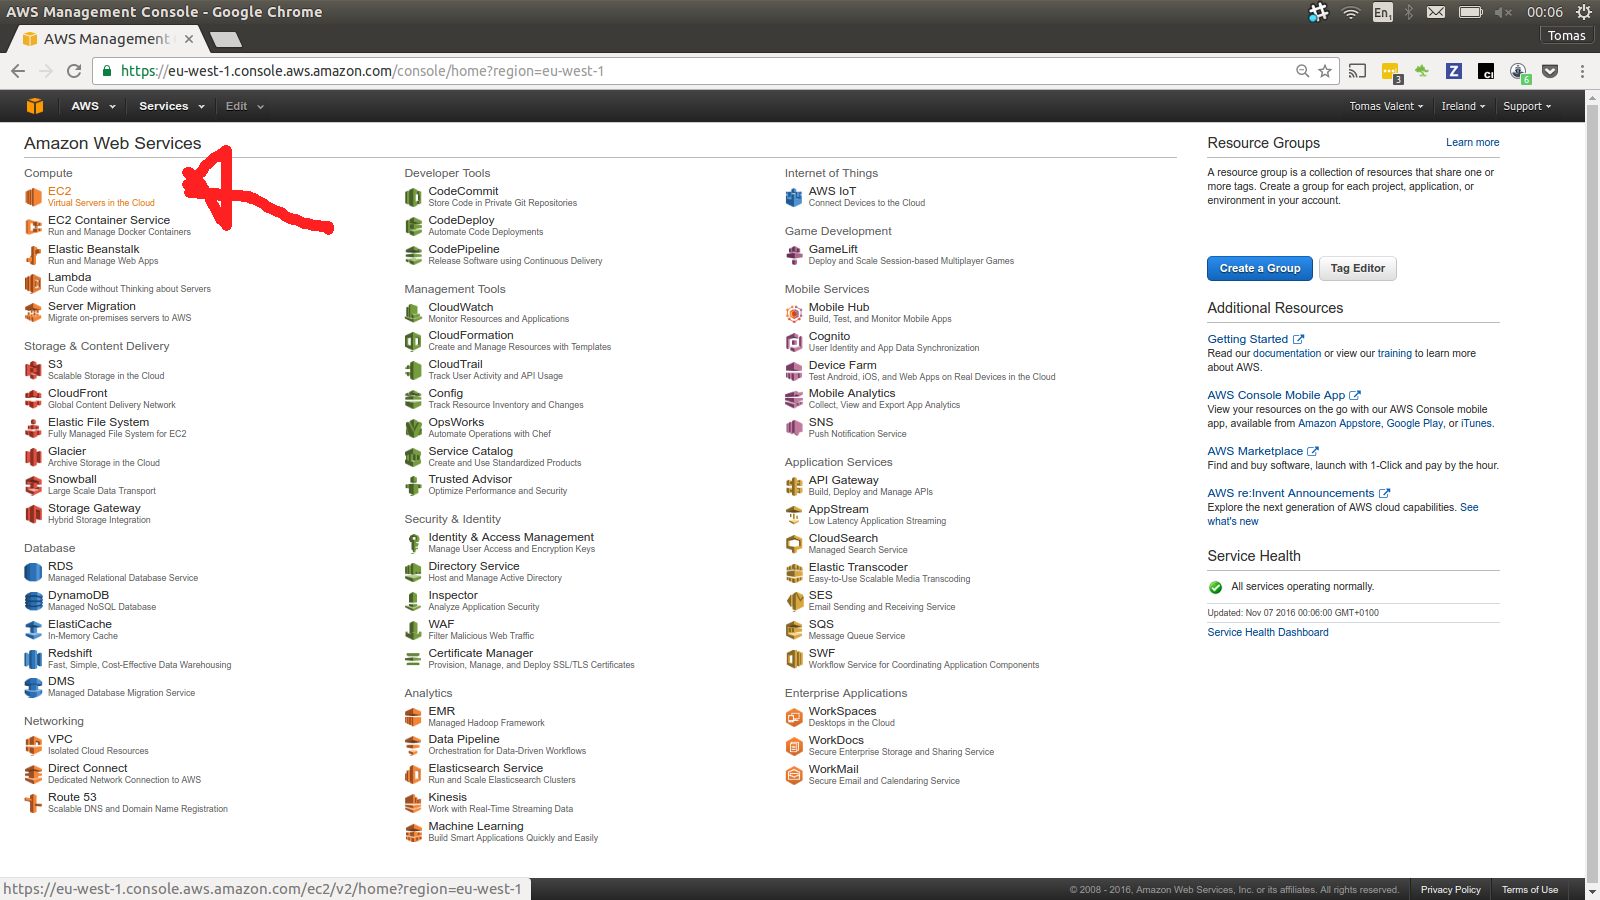Open the S3 storage icon
The image size is (1600, 900).
(x=33, y=370)
